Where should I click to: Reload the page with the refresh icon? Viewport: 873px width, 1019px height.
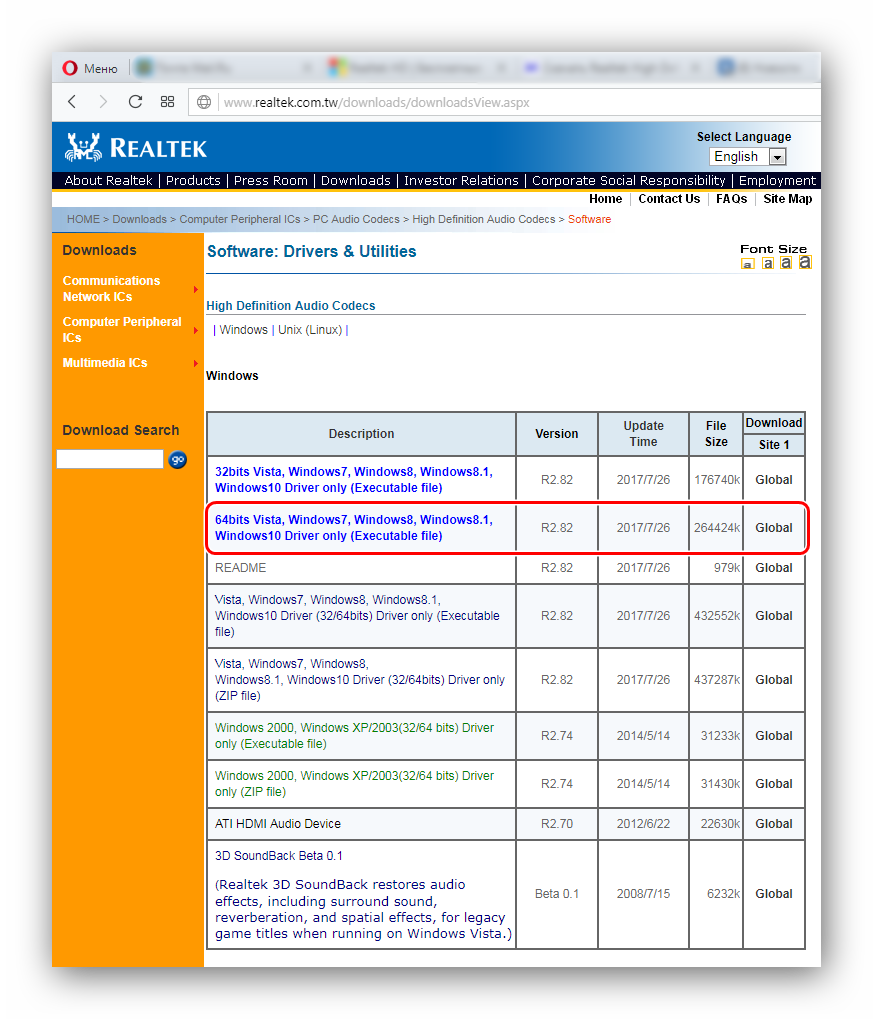(135, 102)
